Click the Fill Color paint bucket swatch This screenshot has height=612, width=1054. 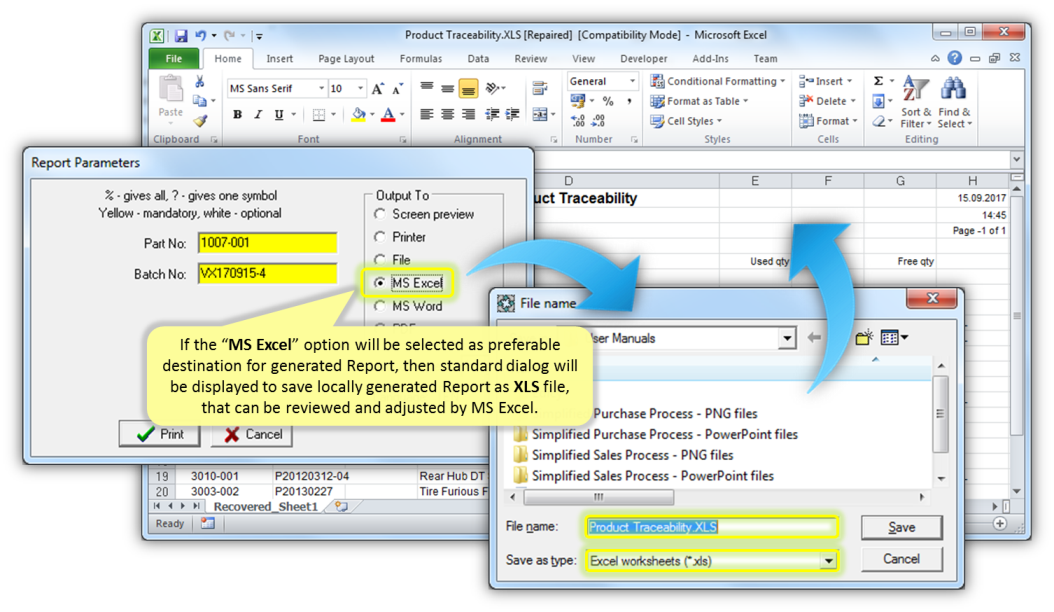click(359, 115)
